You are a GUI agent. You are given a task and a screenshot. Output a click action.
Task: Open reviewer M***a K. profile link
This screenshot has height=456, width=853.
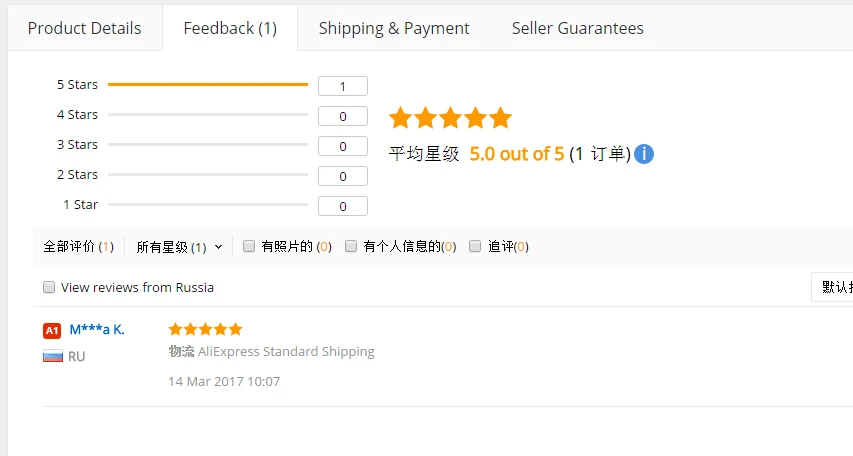click(x=97, y=329)
